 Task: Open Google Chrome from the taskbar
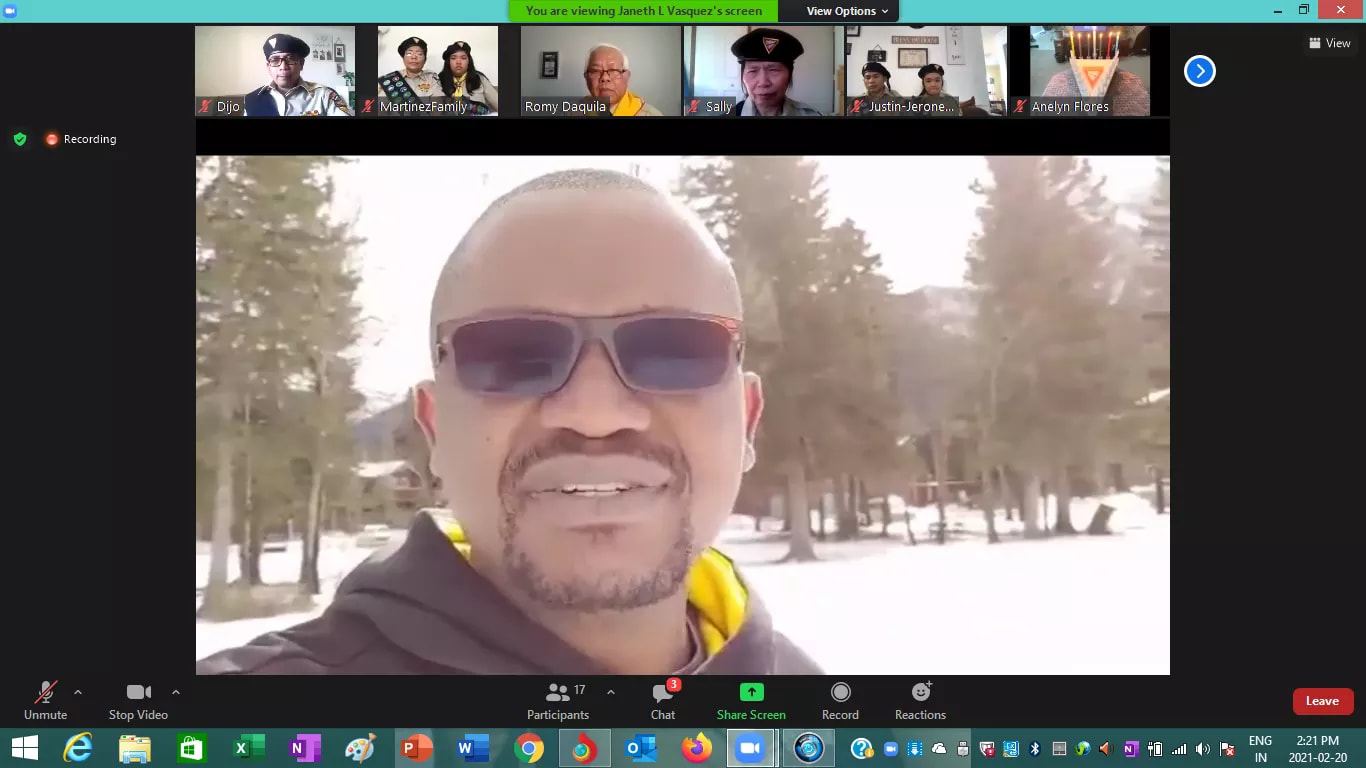(x=529, y=748)
